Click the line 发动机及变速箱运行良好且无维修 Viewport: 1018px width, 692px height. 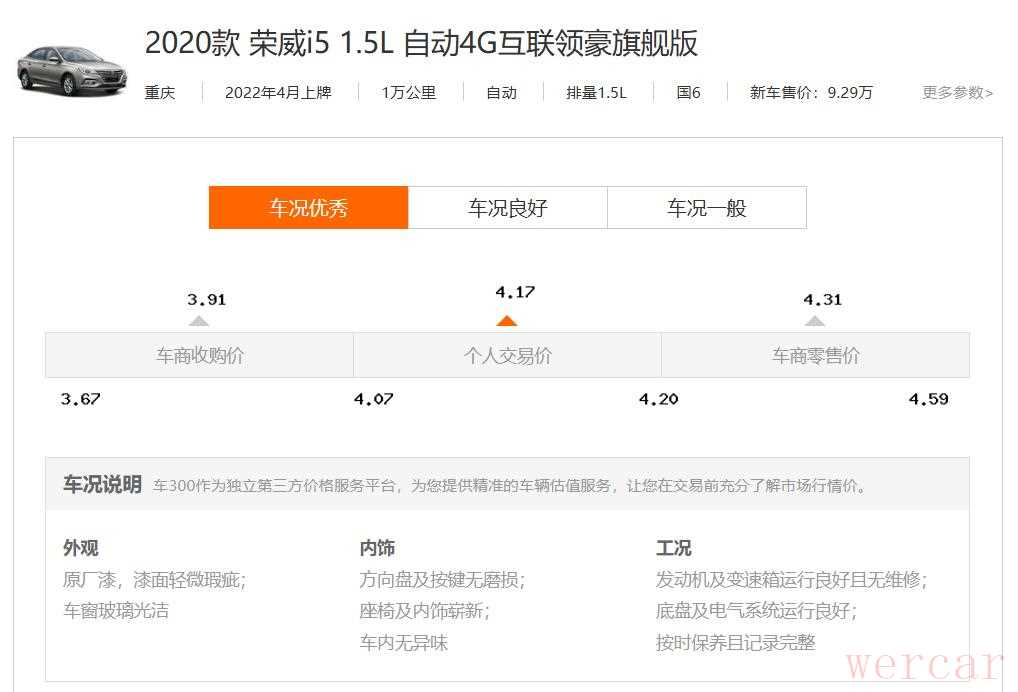pyautogui.click(x=791, y=579)
